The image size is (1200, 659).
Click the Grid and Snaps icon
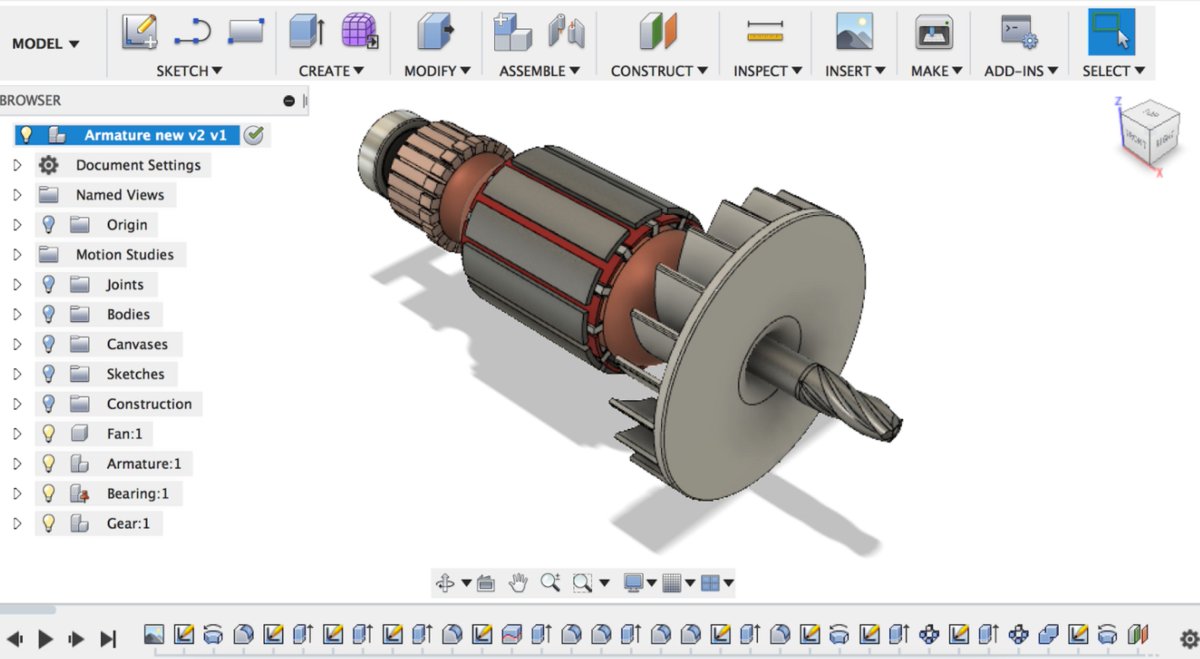[672, 582]
